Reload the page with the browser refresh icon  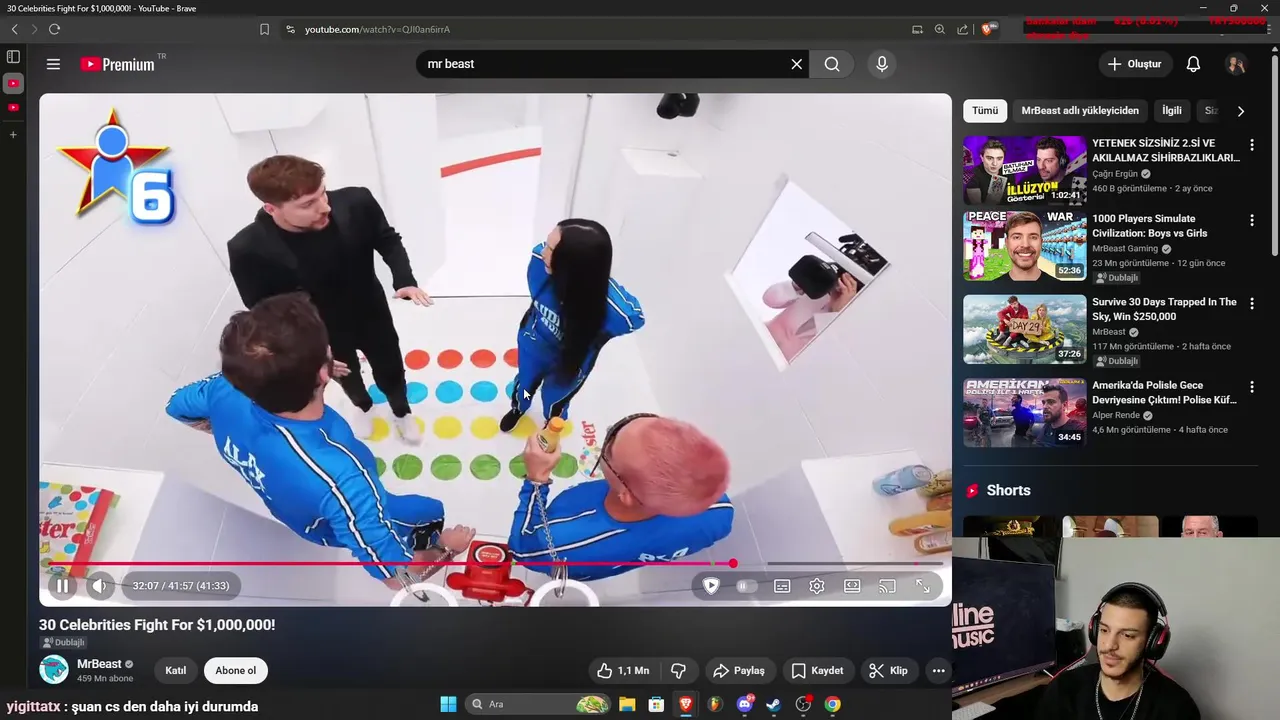[x=54, y=29]
